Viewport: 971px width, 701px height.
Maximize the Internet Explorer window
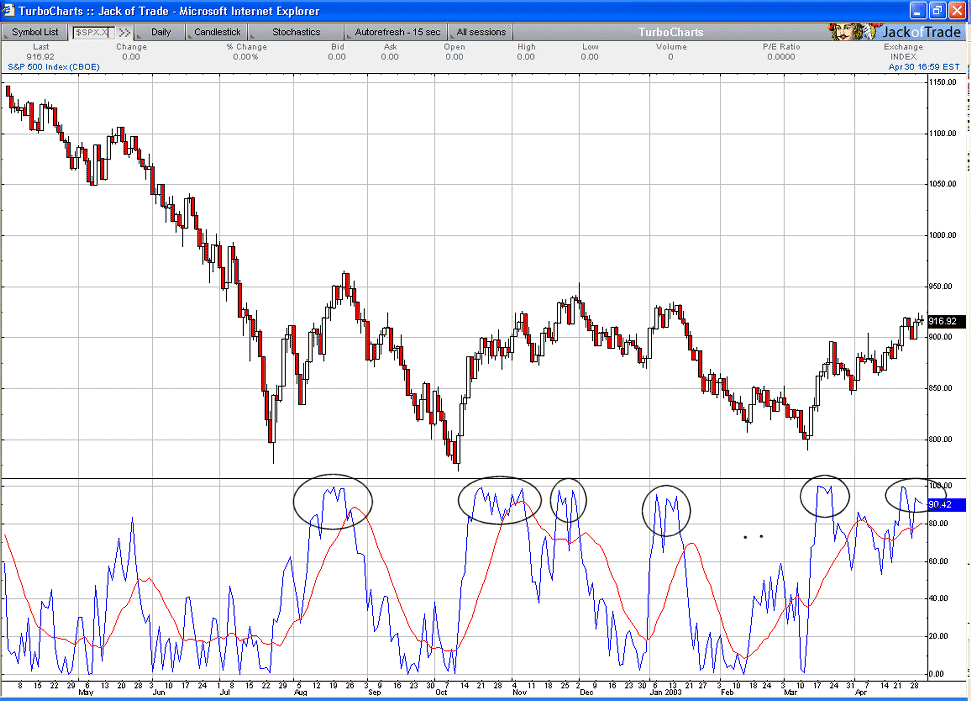(x=937, y=11)
